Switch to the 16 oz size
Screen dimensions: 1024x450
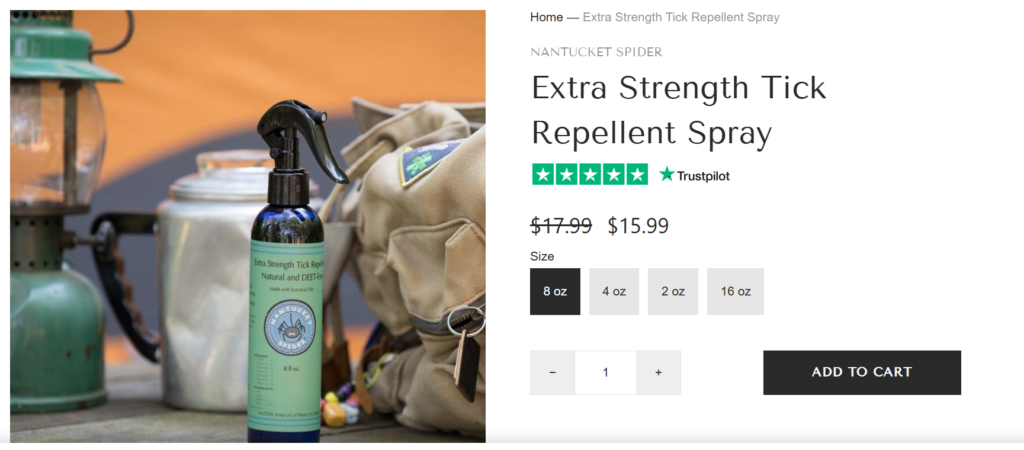[x=735, y=291]
